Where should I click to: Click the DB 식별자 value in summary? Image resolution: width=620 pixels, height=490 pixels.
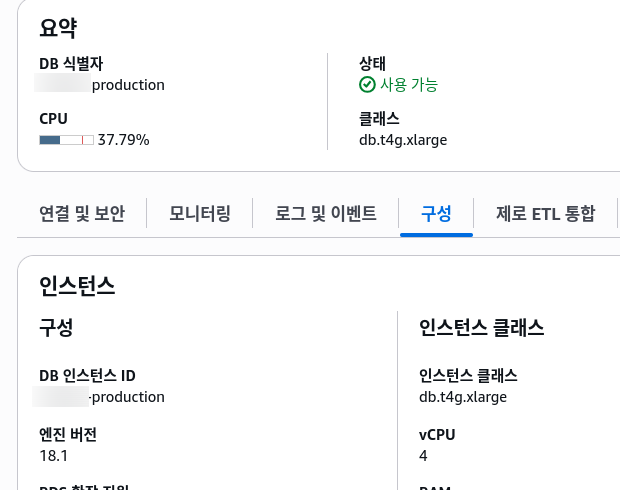[x=102, y=85]
